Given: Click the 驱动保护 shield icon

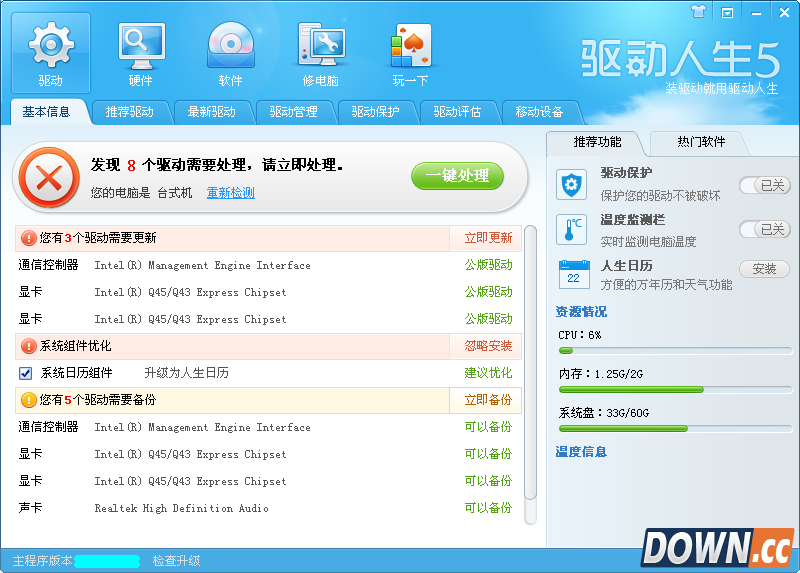Looking at the screenshot, I should pos(573,185).
